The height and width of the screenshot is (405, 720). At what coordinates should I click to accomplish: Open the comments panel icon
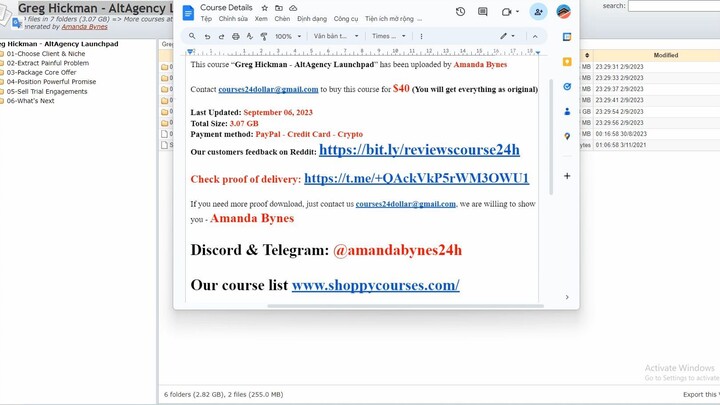coord(483,12)
